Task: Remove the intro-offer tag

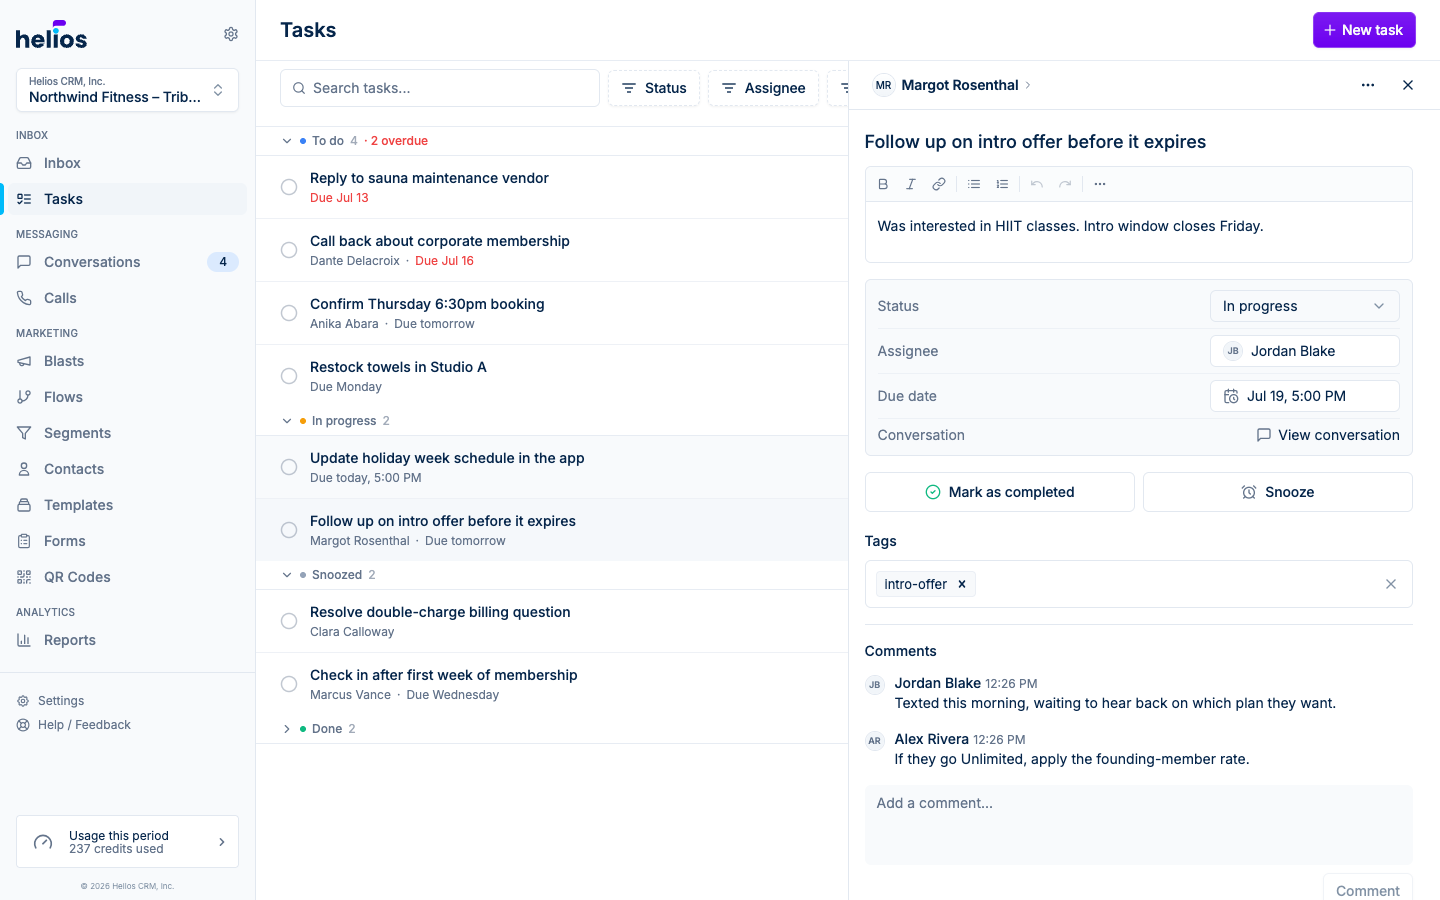Action: [962, 584]
